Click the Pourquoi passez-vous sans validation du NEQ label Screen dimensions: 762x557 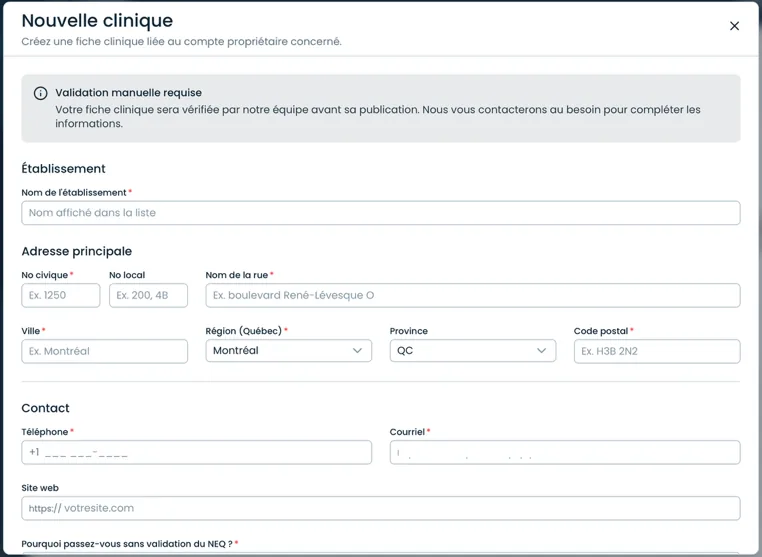(x=127, y=544)
